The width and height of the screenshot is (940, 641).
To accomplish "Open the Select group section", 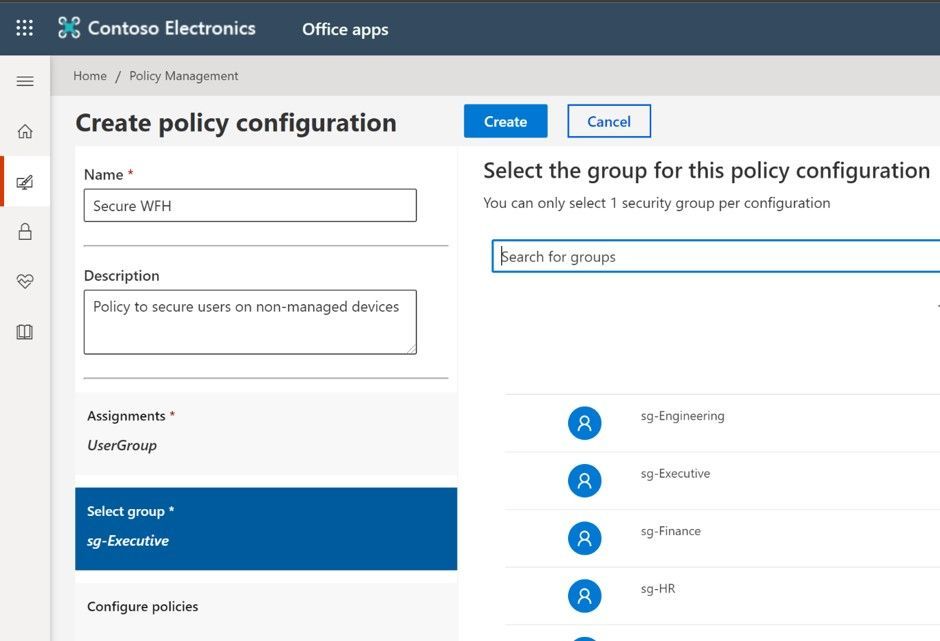I will 266,528.
